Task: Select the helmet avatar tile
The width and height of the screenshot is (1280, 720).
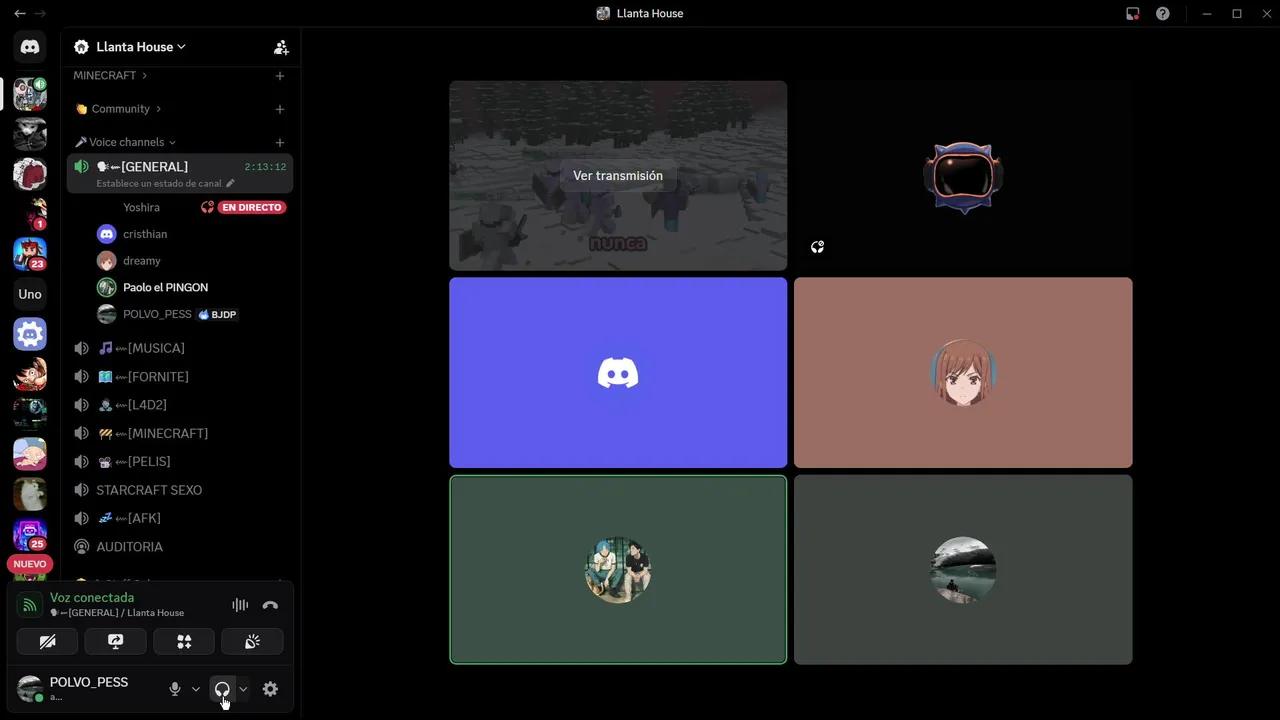Action: (x=963, y=175)
